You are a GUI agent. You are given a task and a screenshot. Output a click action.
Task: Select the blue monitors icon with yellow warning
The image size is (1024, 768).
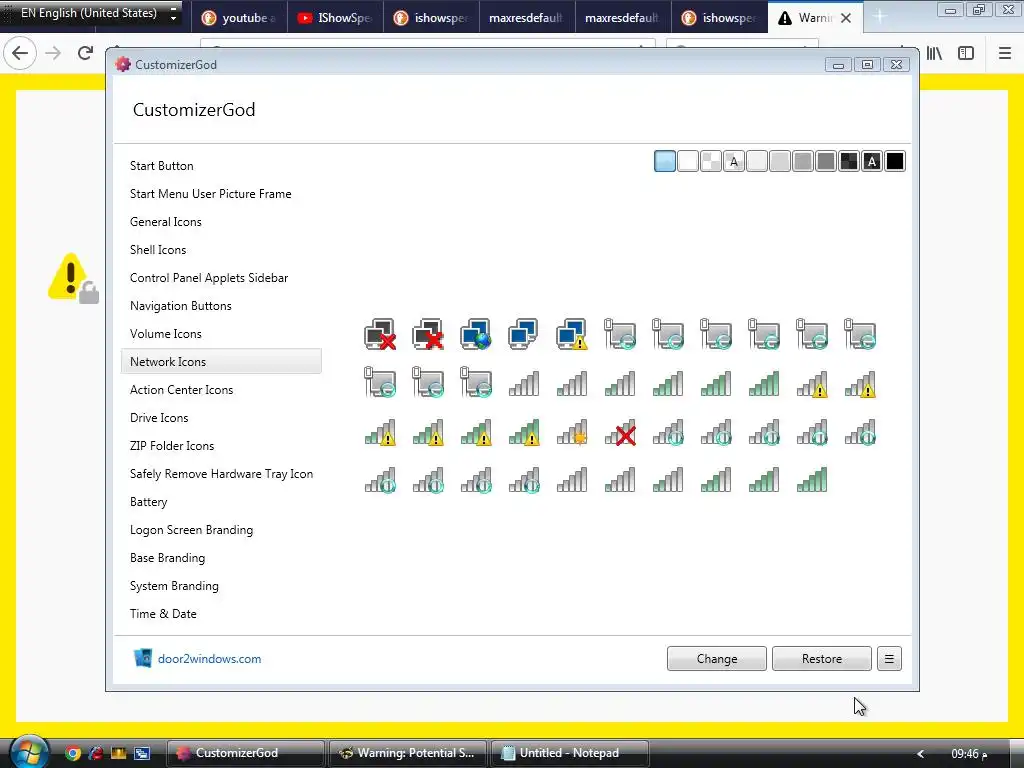coord(572,334)
